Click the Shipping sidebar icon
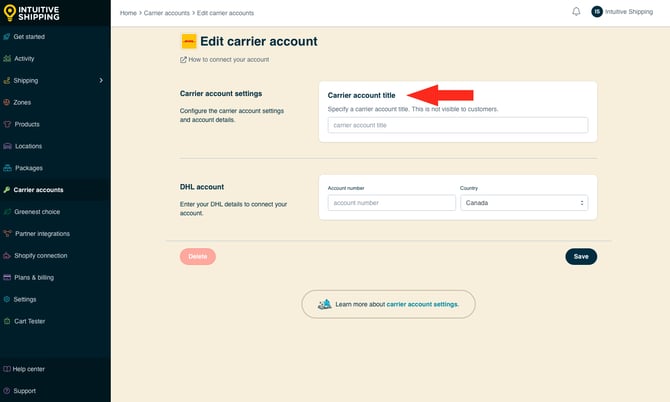Screen dimensions: 670x402 6,80
